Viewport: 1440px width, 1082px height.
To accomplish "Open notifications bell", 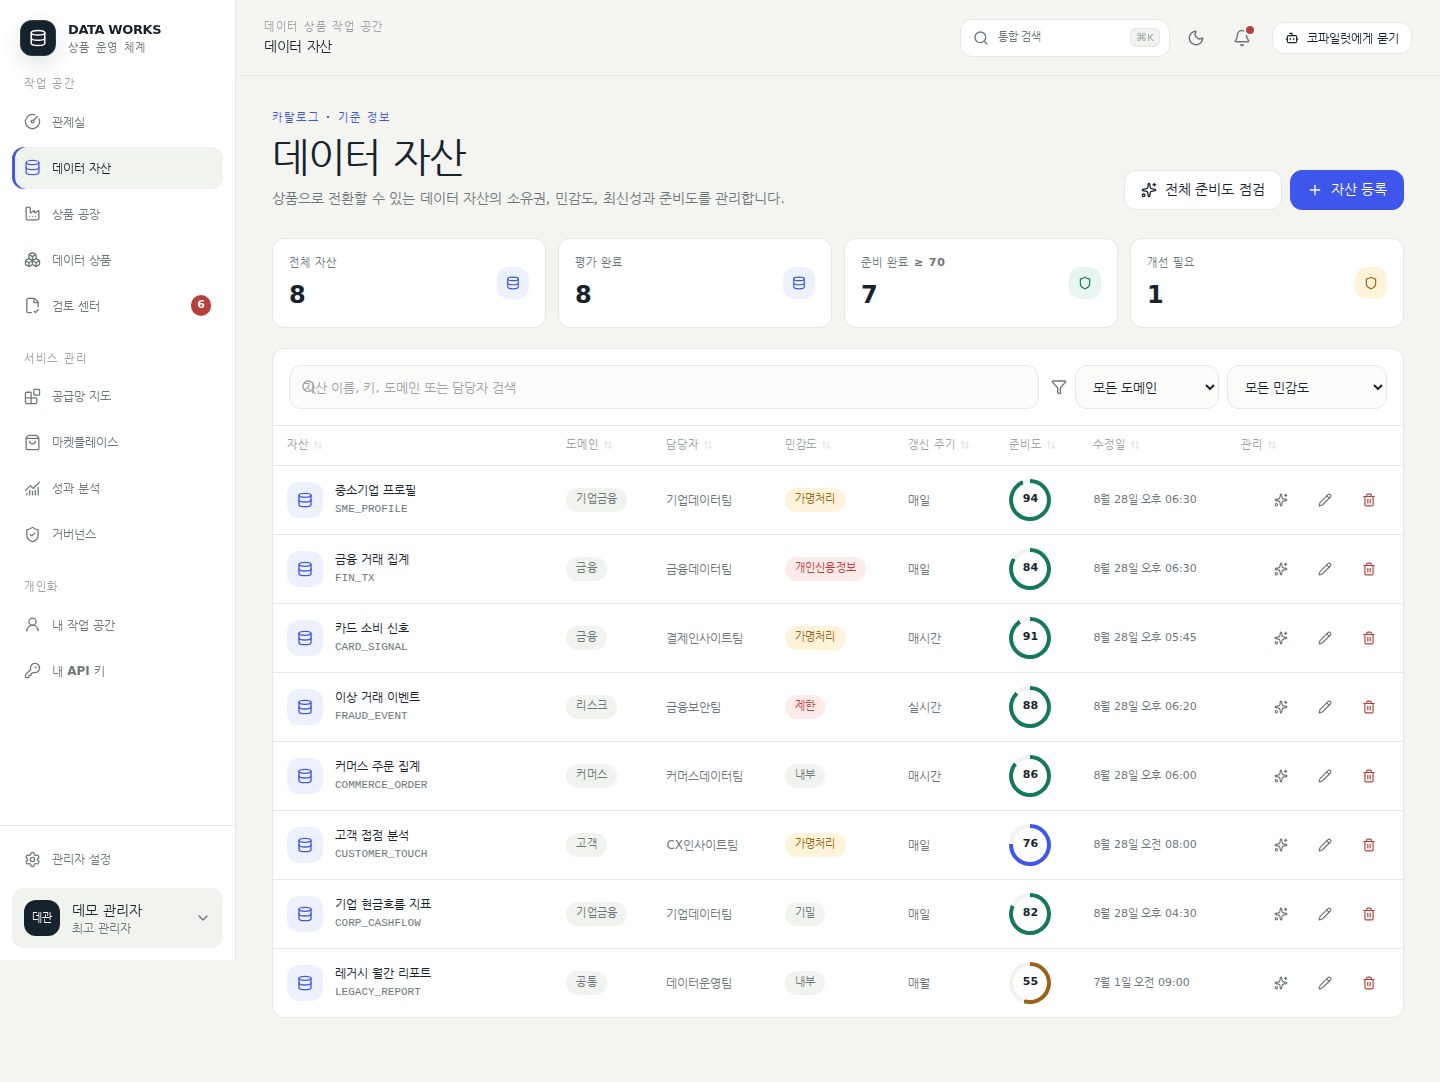I will click(1242, 38).
